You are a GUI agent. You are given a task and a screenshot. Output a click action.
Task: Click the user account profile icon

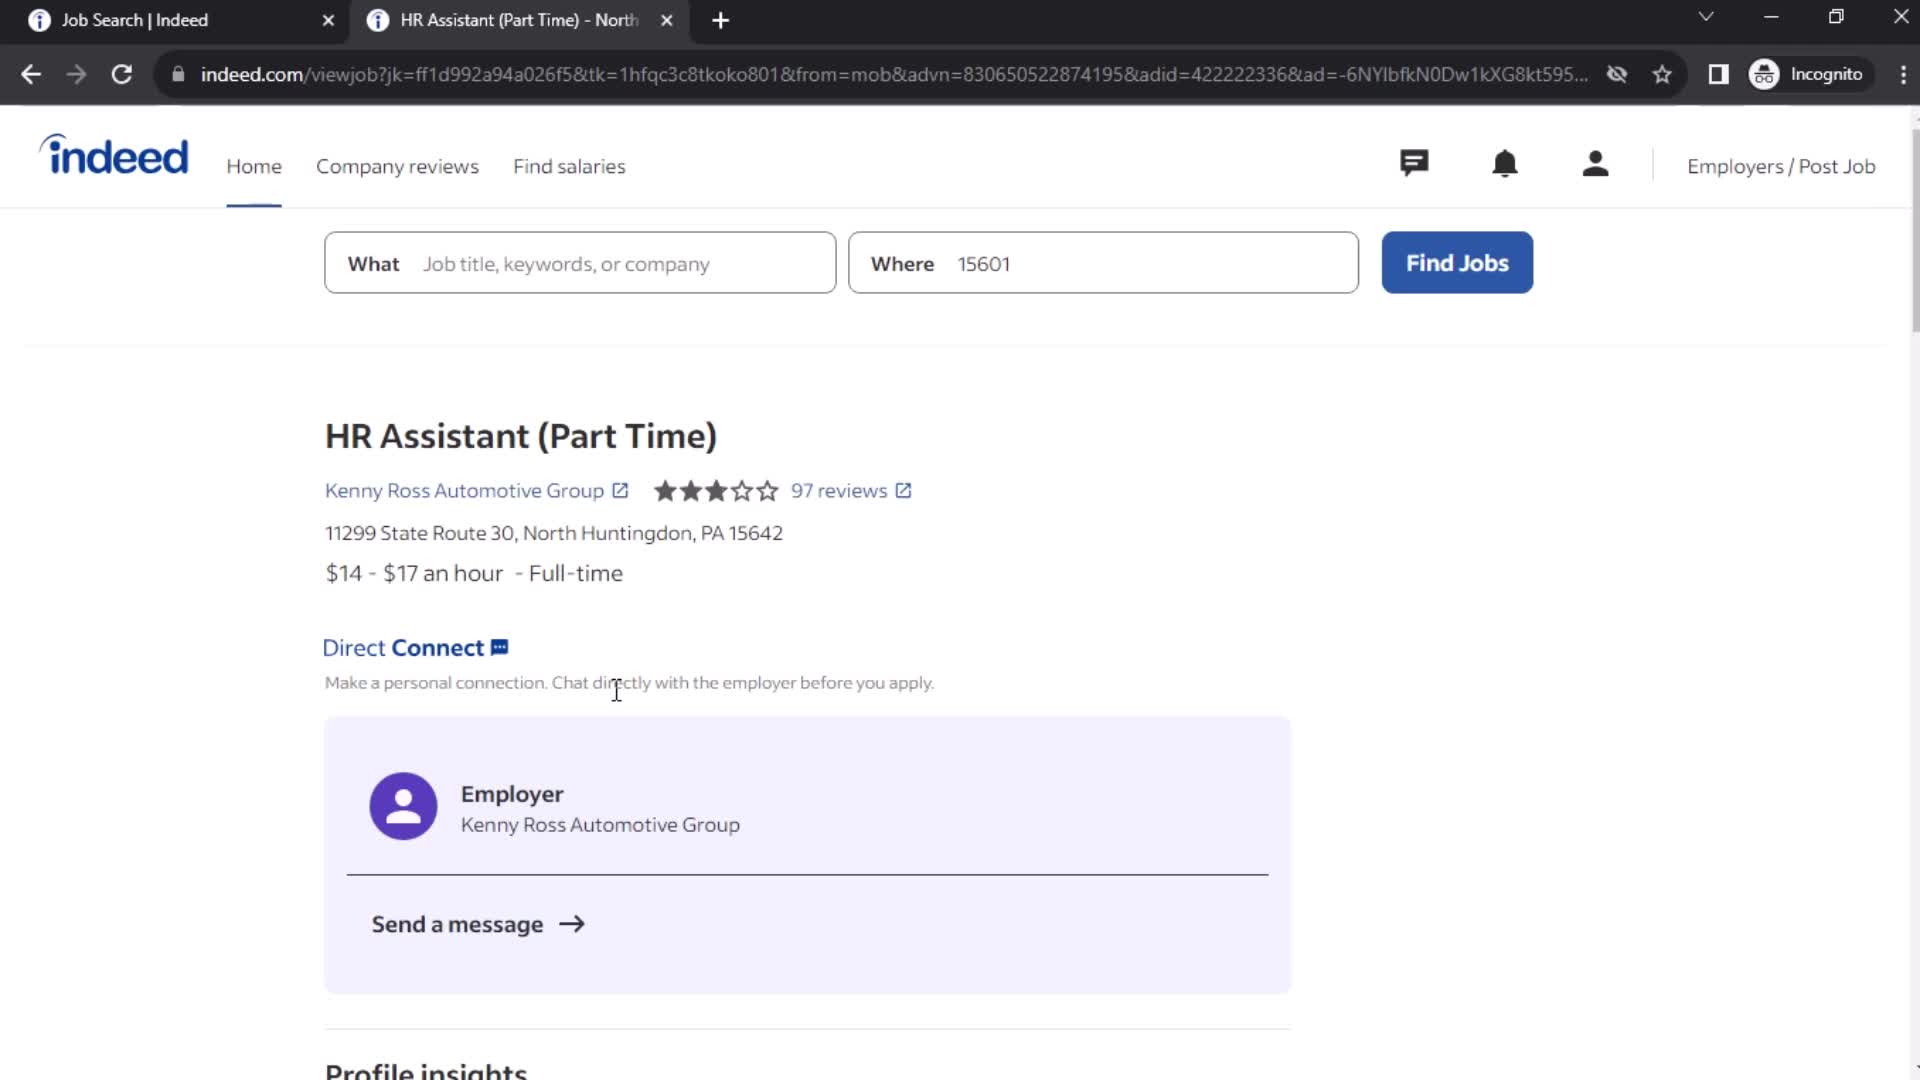1596,164
